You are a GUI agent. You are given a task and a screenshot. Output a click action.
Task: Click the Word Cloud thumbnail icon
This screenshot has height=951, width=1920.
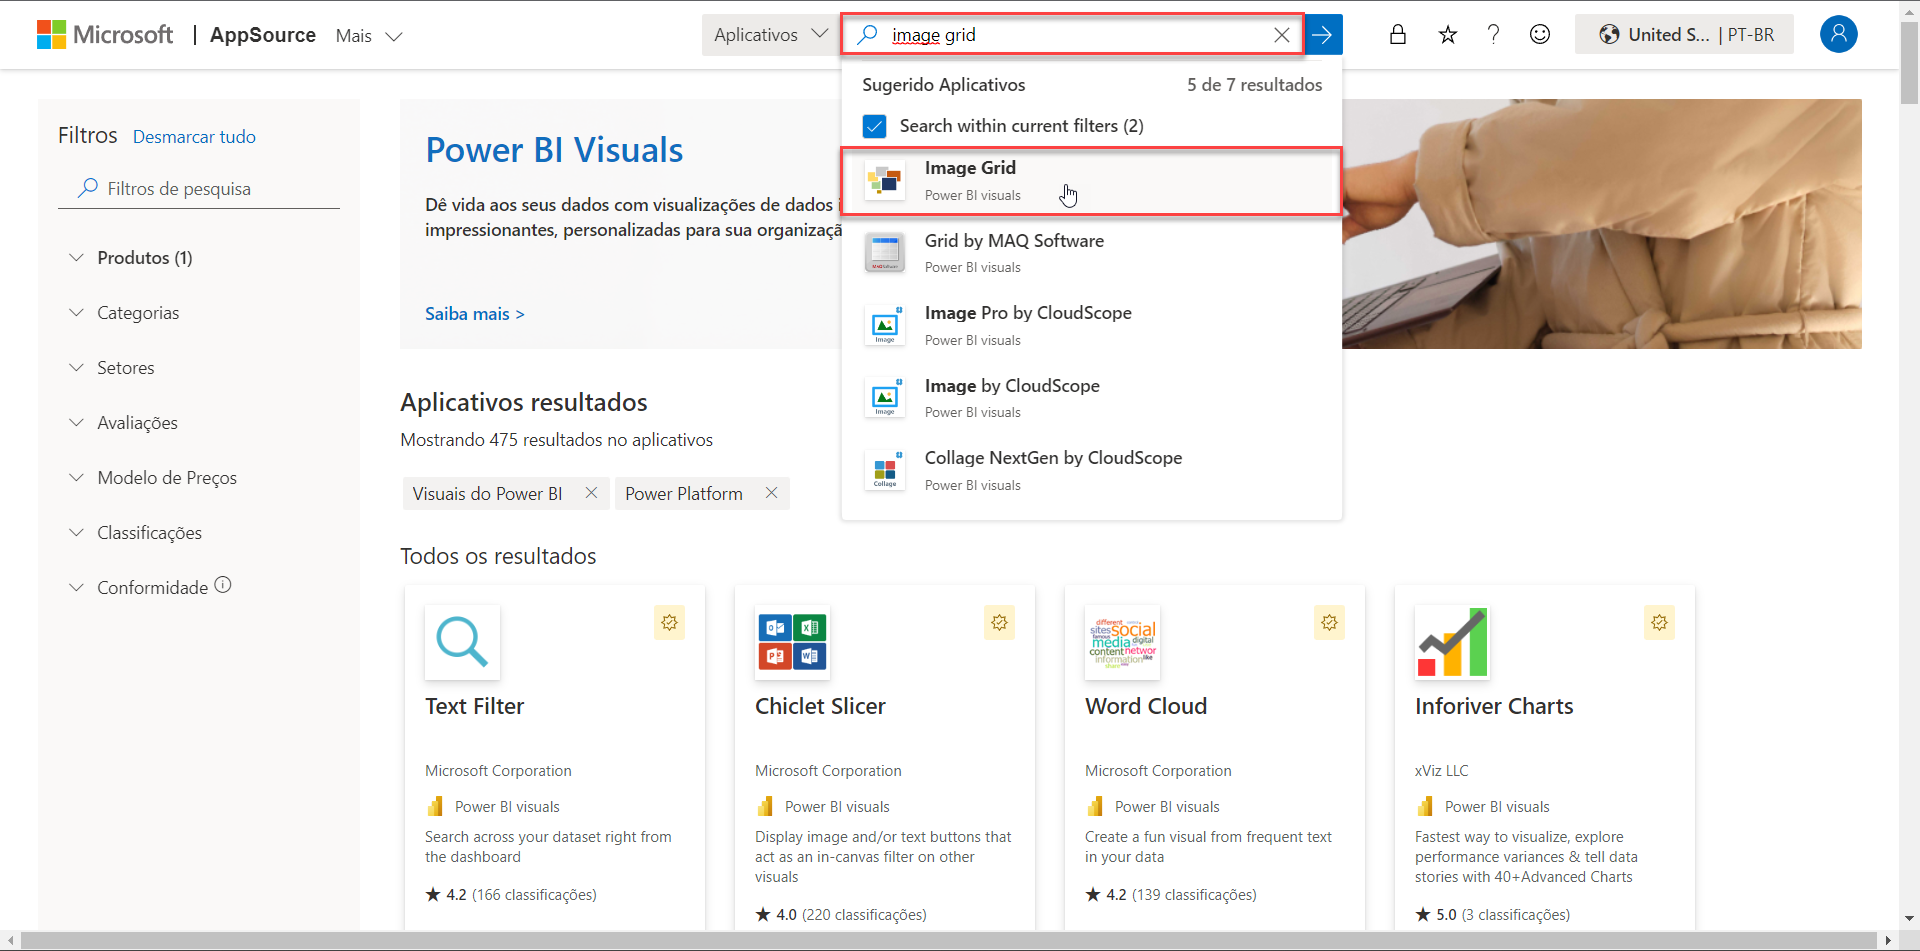pyautogui.click(x=1122, y=642)
